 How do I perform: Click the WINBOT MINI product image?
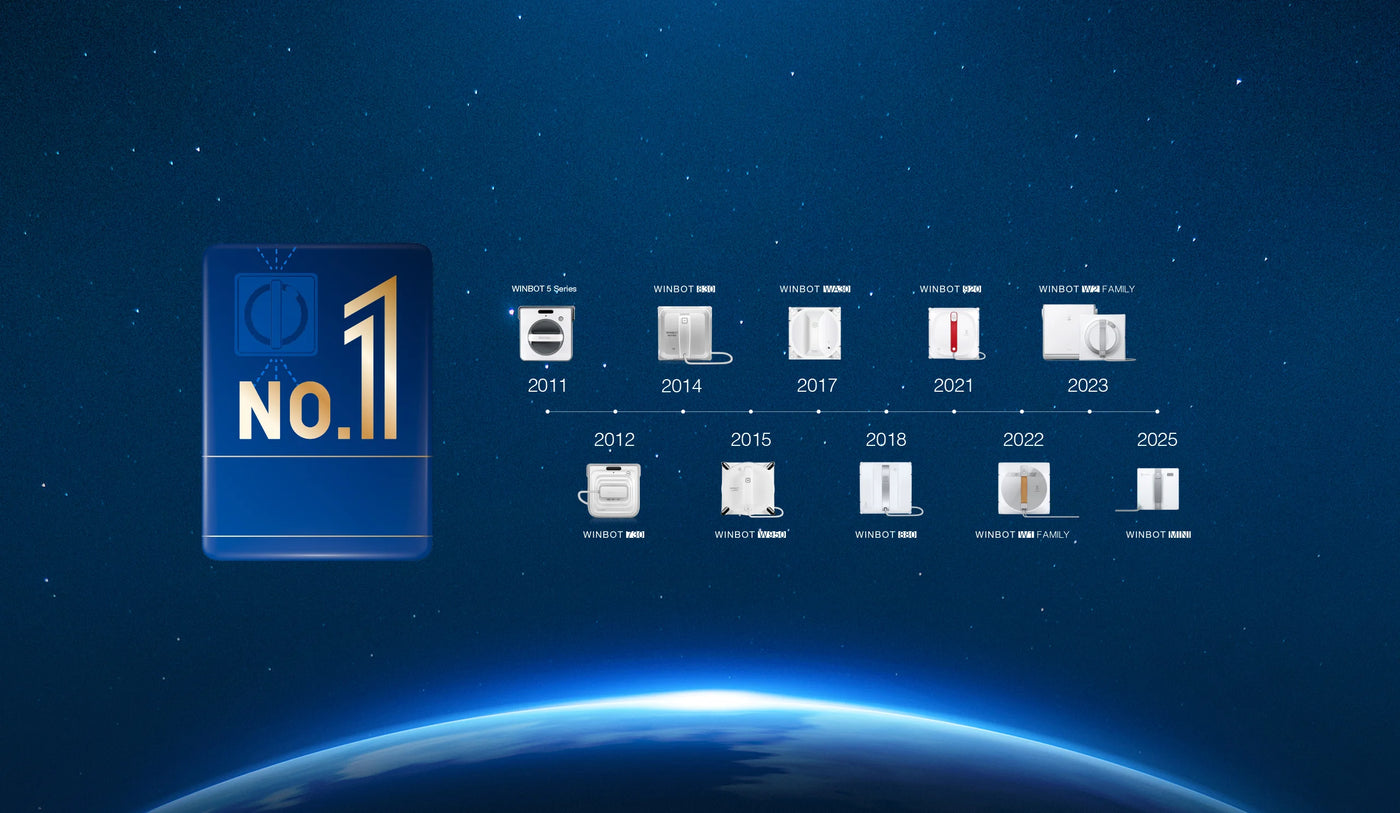1156,489
